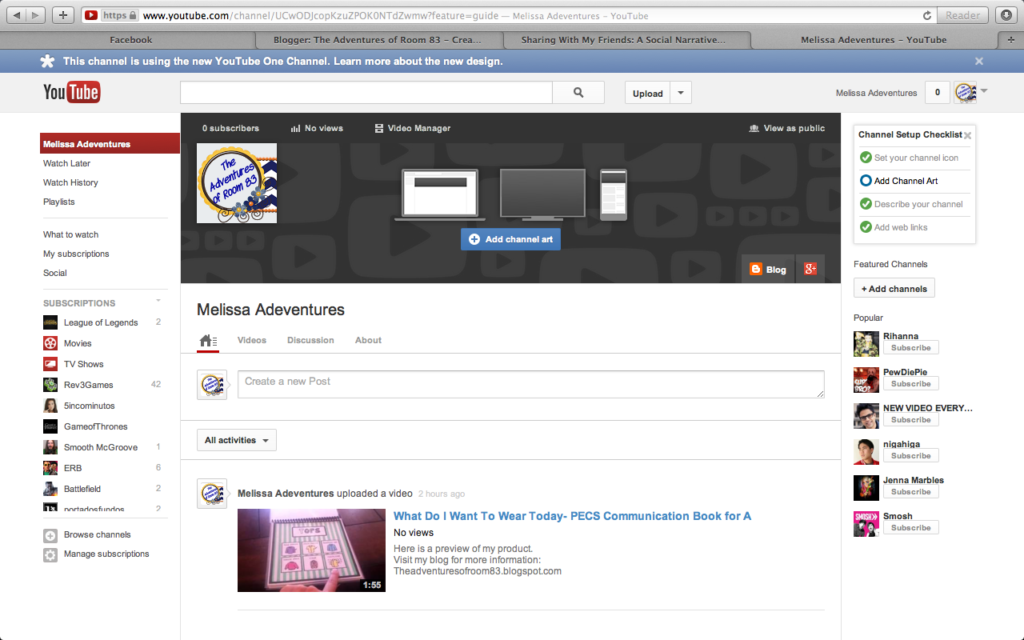1024x640 pixels.
Task: Click Safari's Reader button
Action: [x=963, y=15]
